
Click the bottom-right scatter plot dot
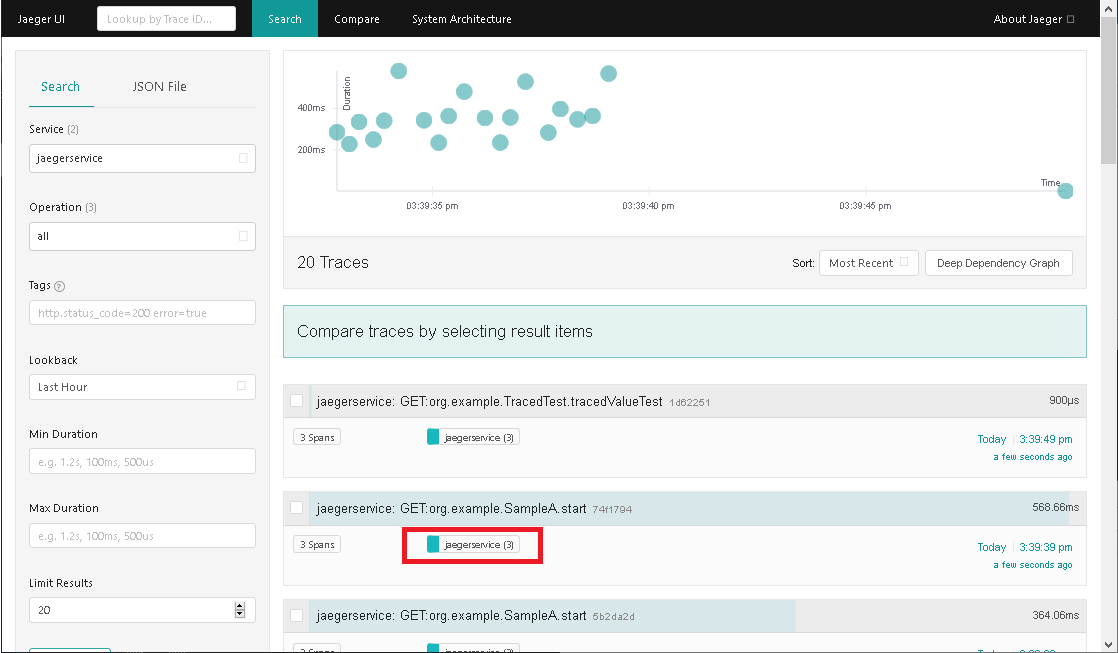1065,191
